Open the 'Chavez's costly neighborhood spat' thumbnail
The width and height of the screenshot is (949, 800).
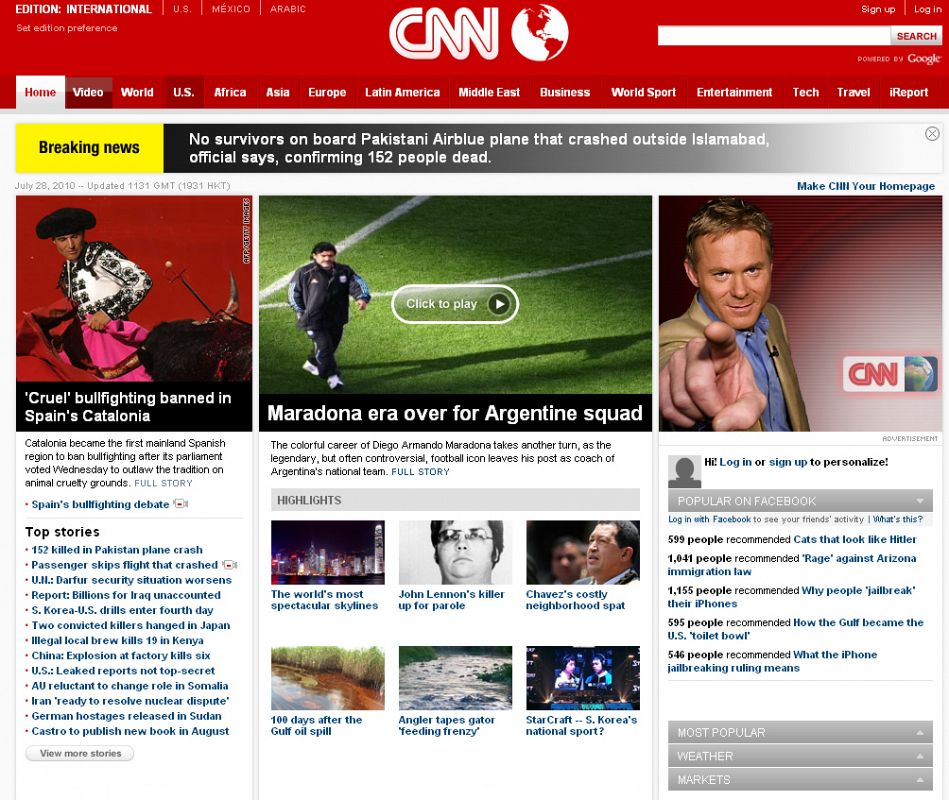point(582,552)
